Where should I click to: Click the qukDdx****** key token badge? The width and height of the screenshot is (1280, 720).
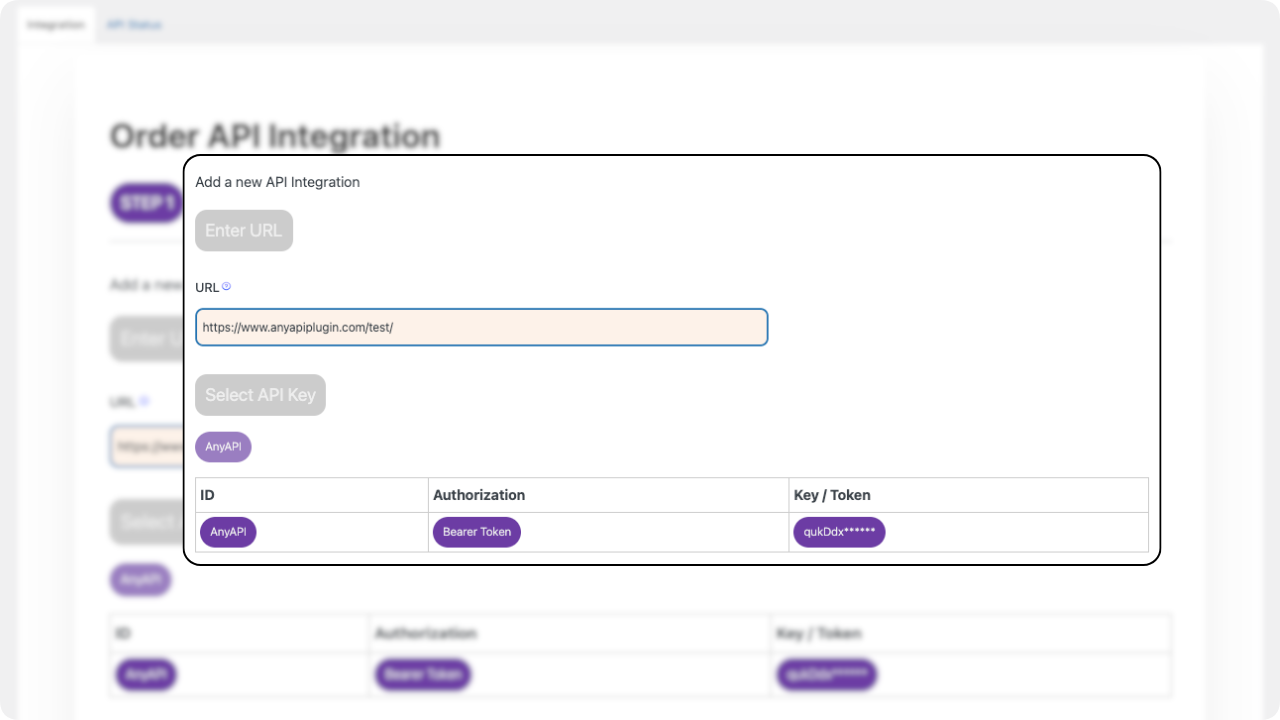pyautogui.click(x=839, y=532)
